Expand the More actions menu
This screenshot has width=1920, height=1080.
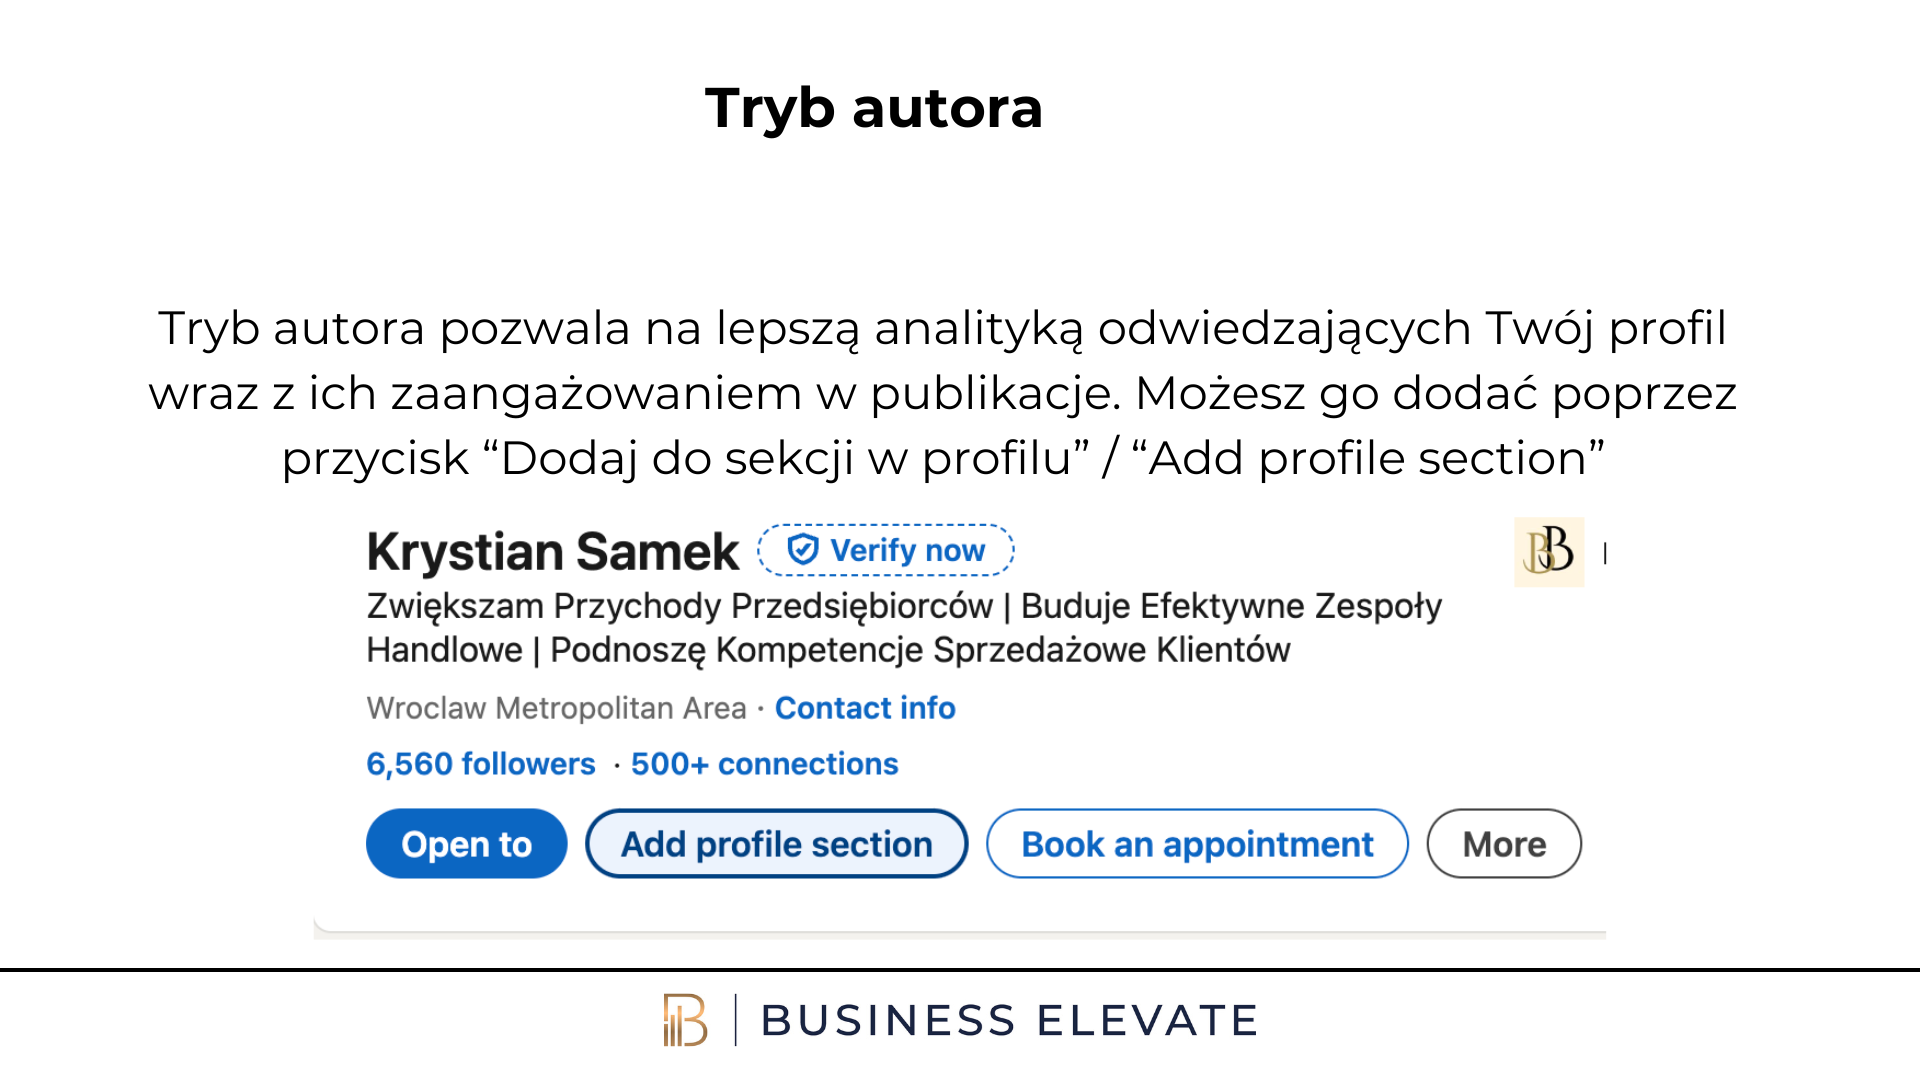pyautogui.click(x=1504, y=844)
